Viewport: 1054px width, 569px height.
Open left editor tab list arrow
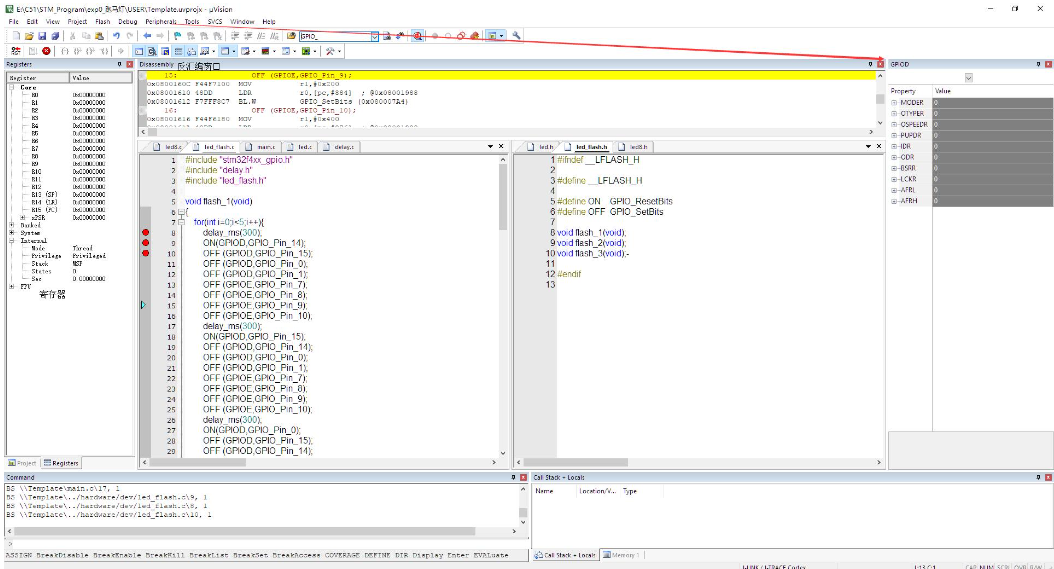pos(490,146)
